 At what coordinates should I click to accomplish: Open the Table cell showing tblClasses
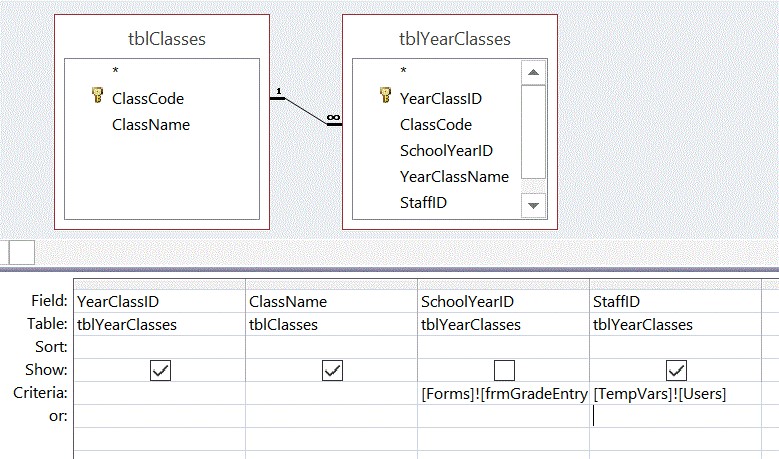point(332,324)
